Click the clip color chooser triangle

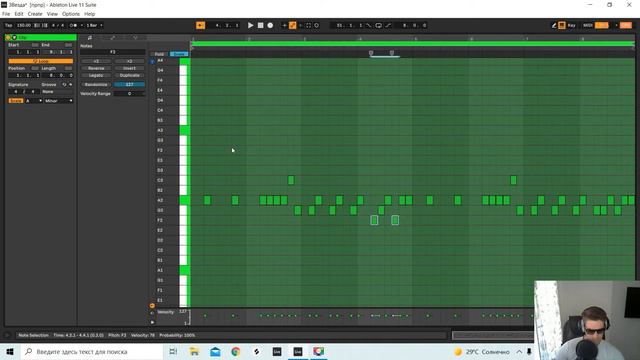click(14, 38)
